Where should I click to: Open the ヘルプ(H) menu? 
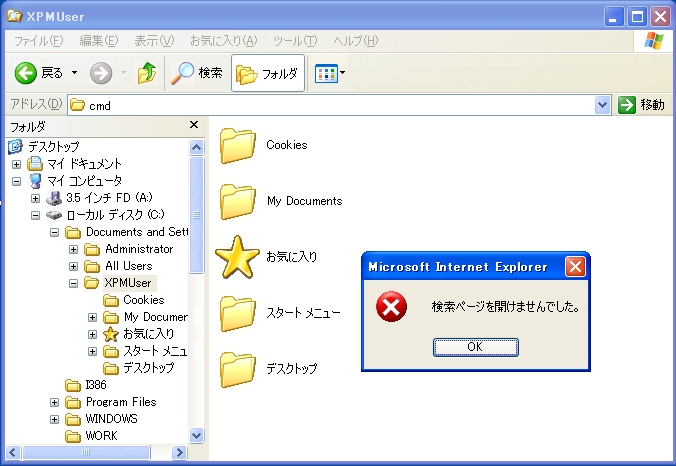click(356, 41)
